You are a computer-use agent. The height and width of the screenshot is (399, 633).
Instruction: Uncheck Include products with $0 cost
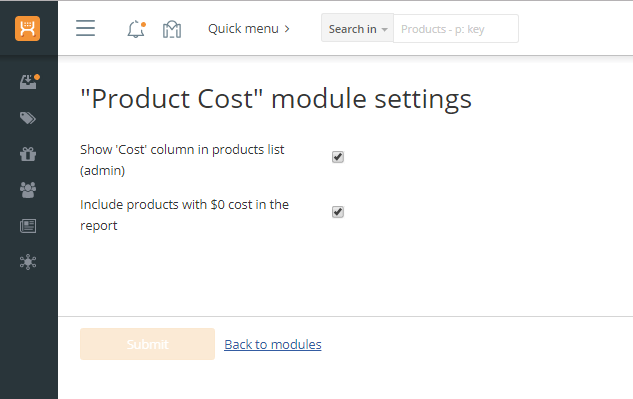coord(338,212)
